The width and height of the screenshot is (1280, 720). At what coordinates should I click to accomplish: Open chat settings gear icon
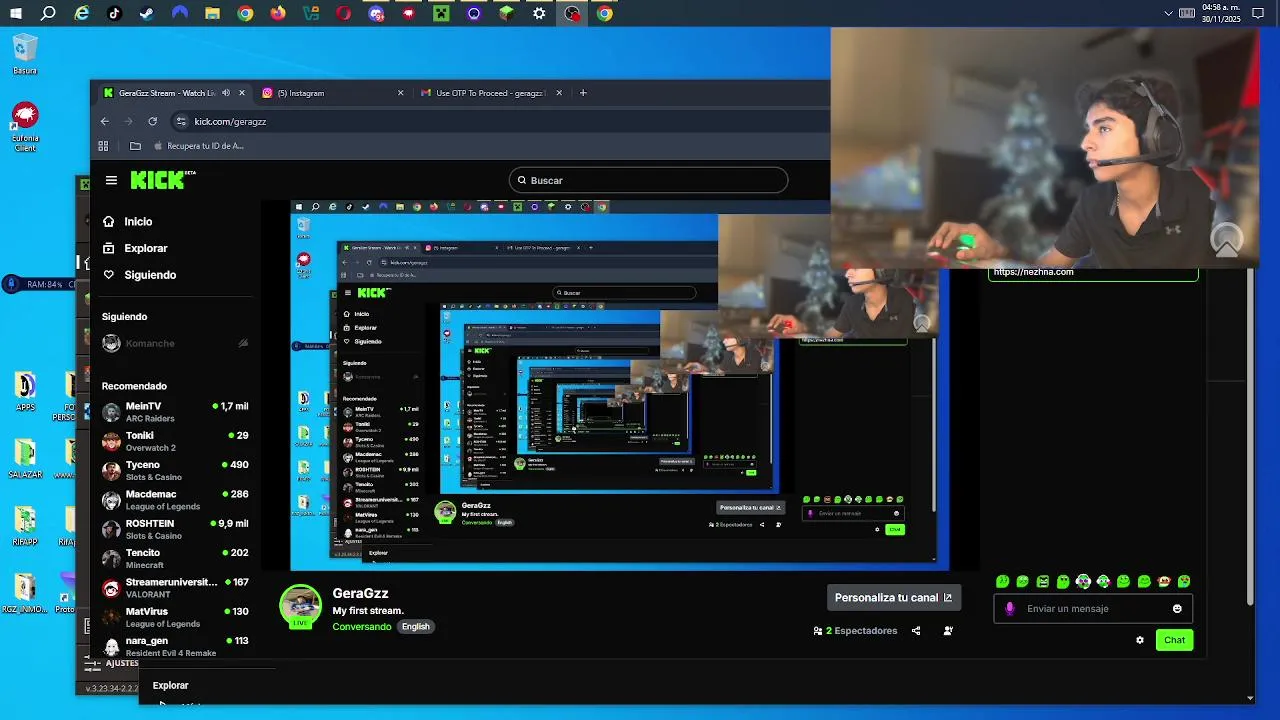tap(1140, 640)
